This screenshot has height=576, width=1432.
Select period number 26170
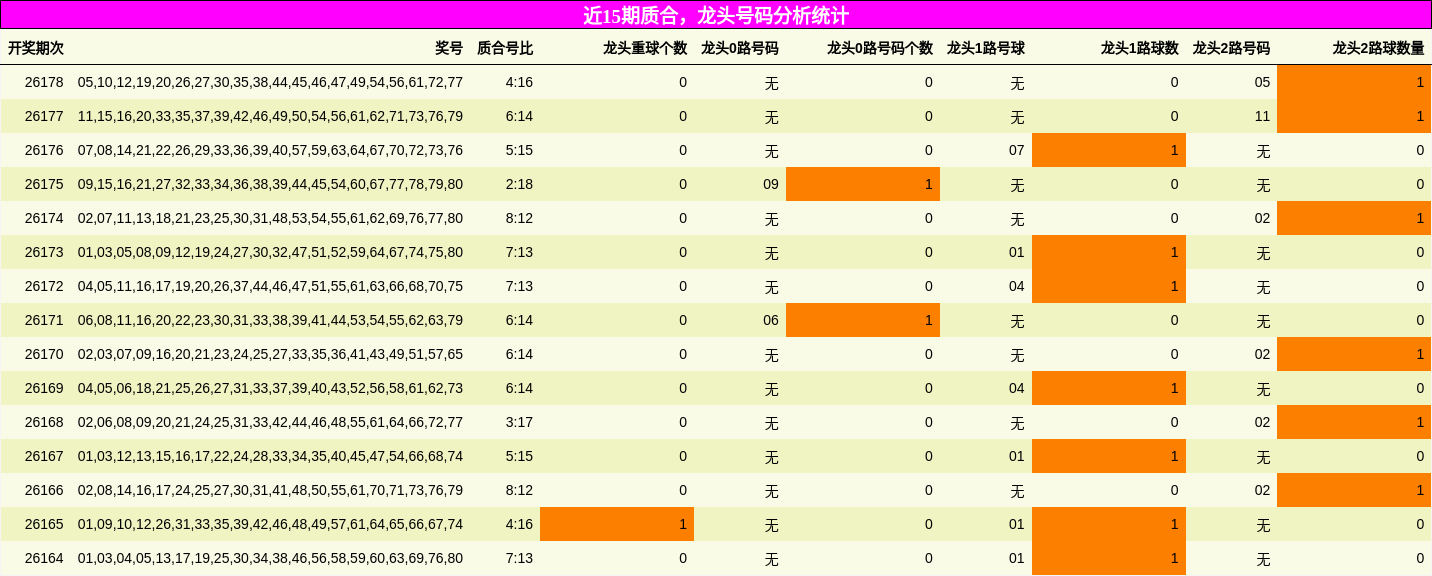pos(44,354)
